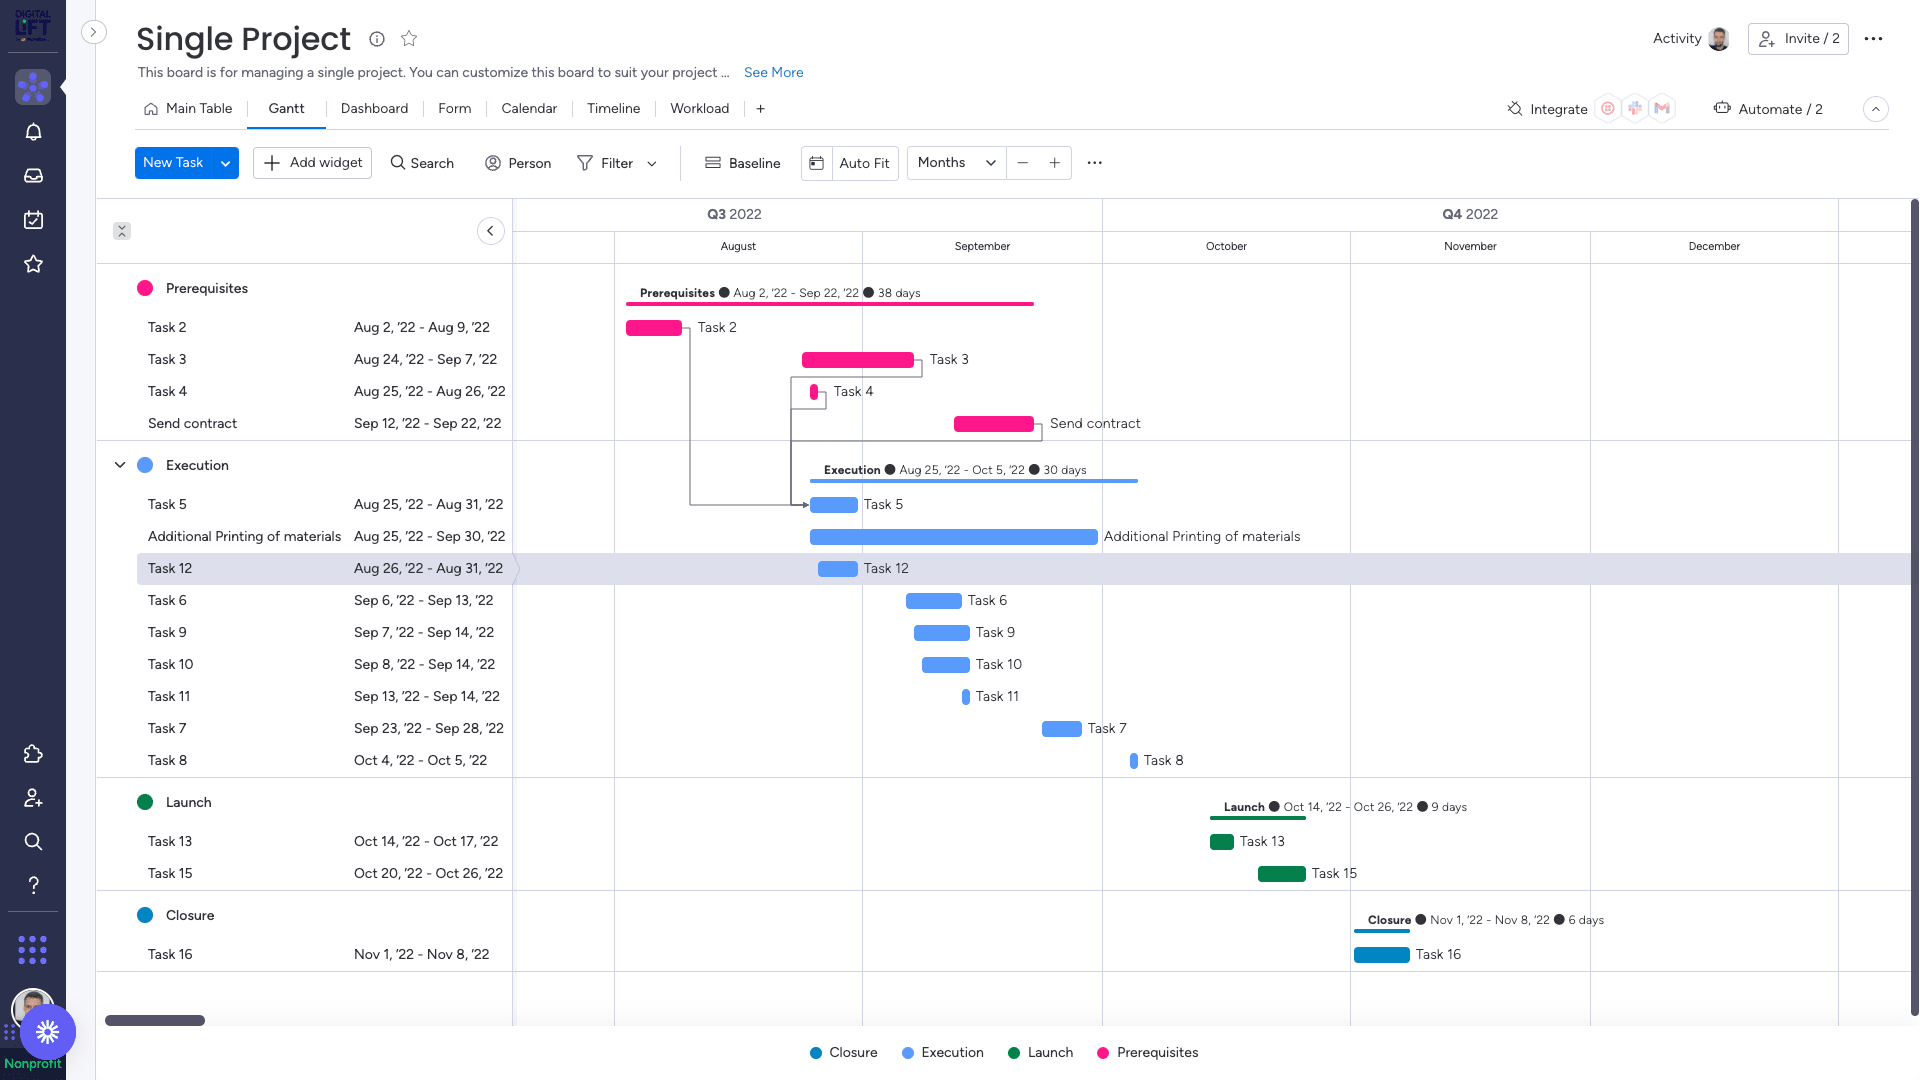
Task: Open My Work from the sidebar
Action: pyautogui.click(x=33, y=219)
